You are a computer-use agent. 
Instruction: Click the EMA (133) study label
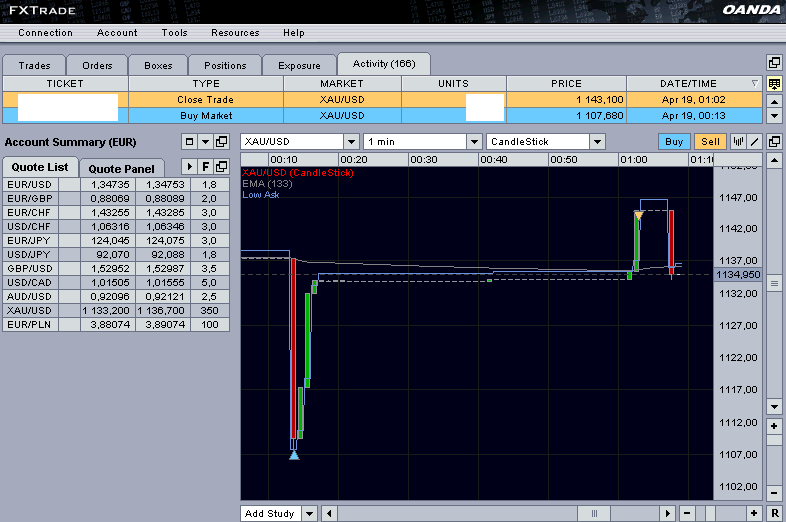(x=267, y=184)
